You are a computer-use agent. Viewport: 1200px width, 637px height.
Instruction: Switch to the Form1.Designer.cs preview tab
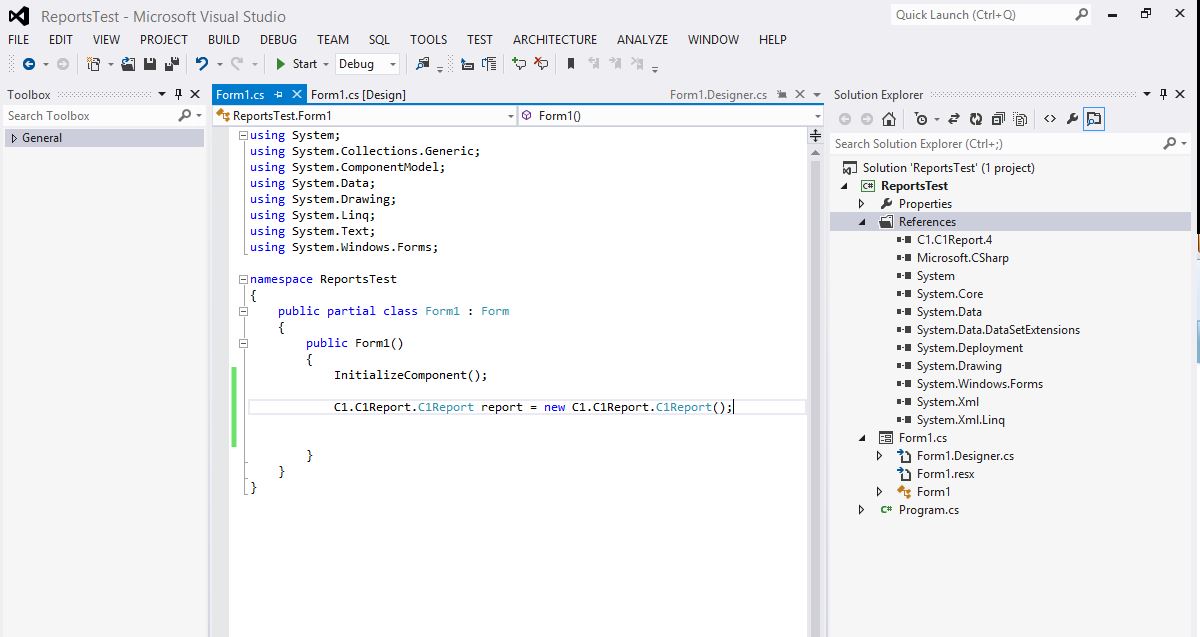pos(718,95)
